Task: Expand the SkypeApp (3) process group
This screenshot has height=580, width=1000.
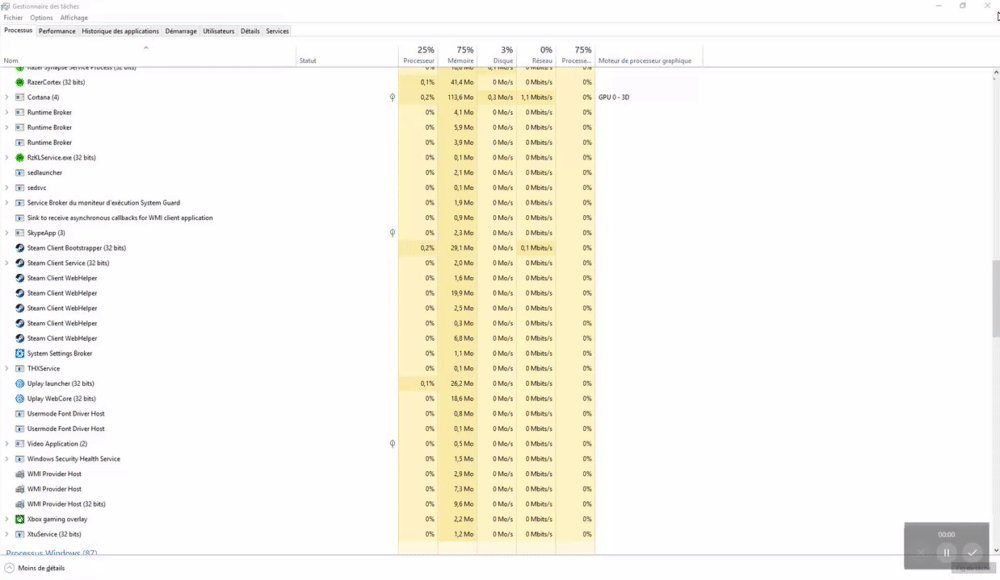Action: click(7, 233)
